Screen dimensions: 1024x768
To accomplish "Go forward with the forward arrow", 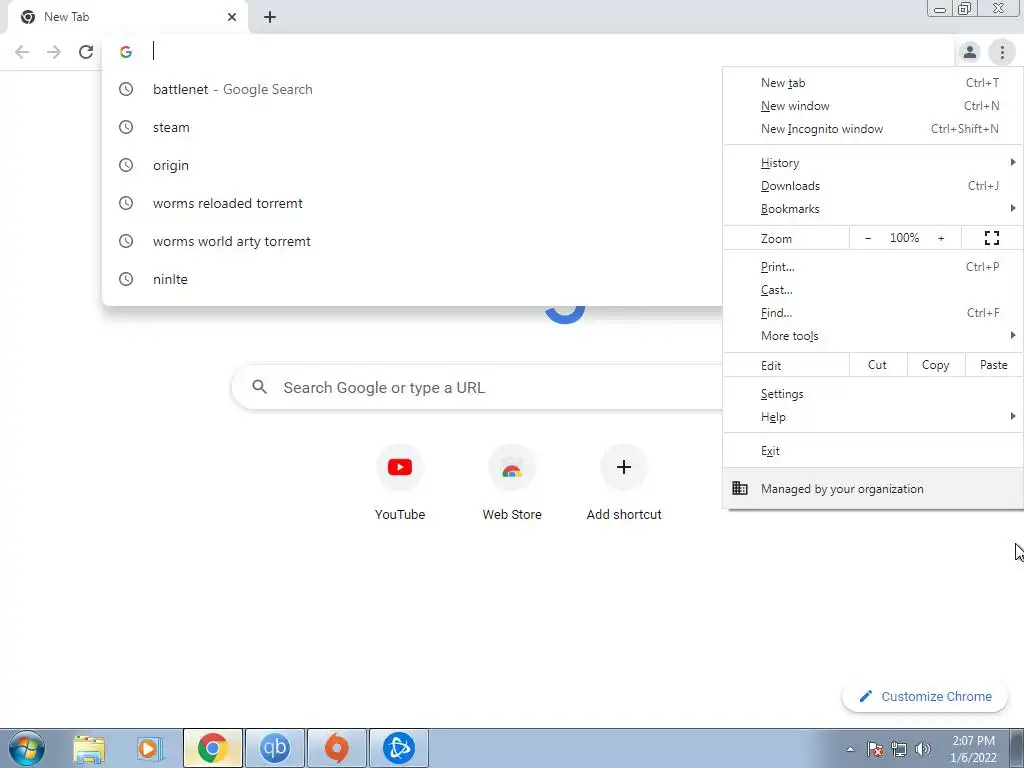I will 54,52.
